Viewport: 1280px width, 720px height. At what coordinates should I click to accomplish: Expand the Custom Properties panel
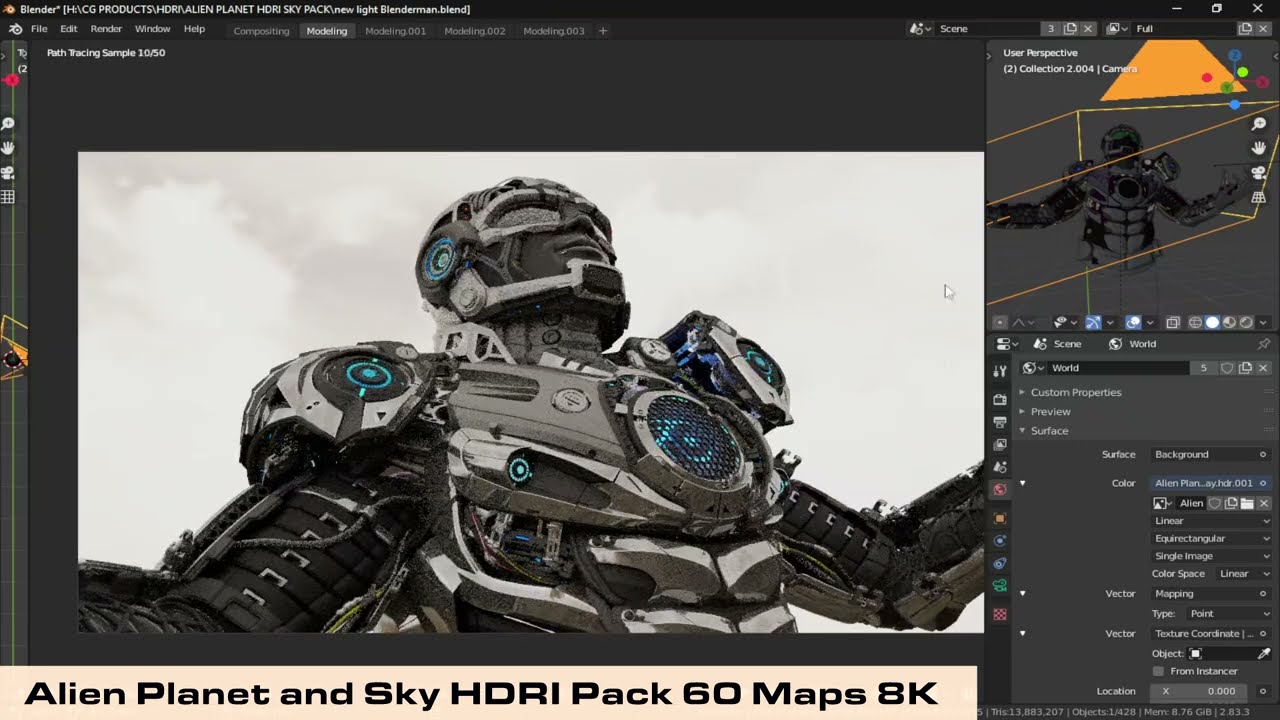point(1076,392)
